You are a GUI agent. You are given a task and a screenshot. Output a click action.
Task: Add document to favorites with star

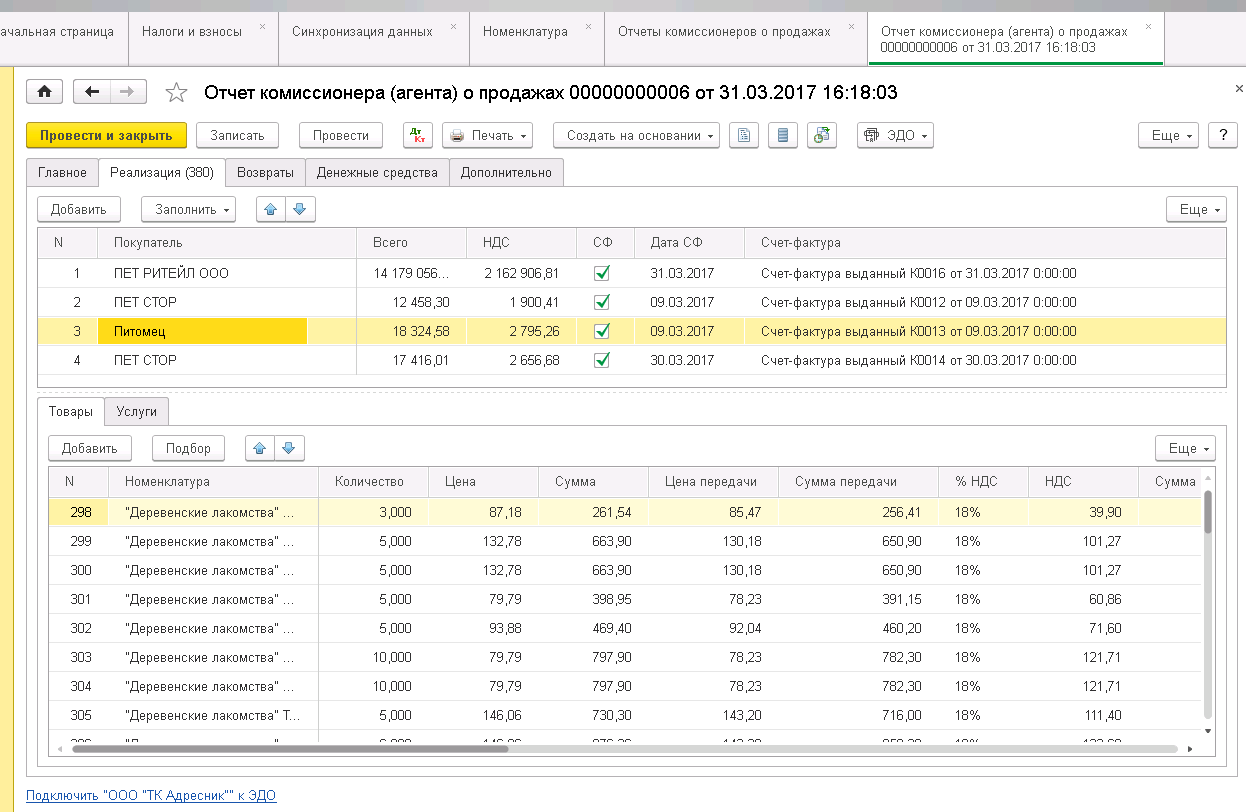[x=176, y=93]
